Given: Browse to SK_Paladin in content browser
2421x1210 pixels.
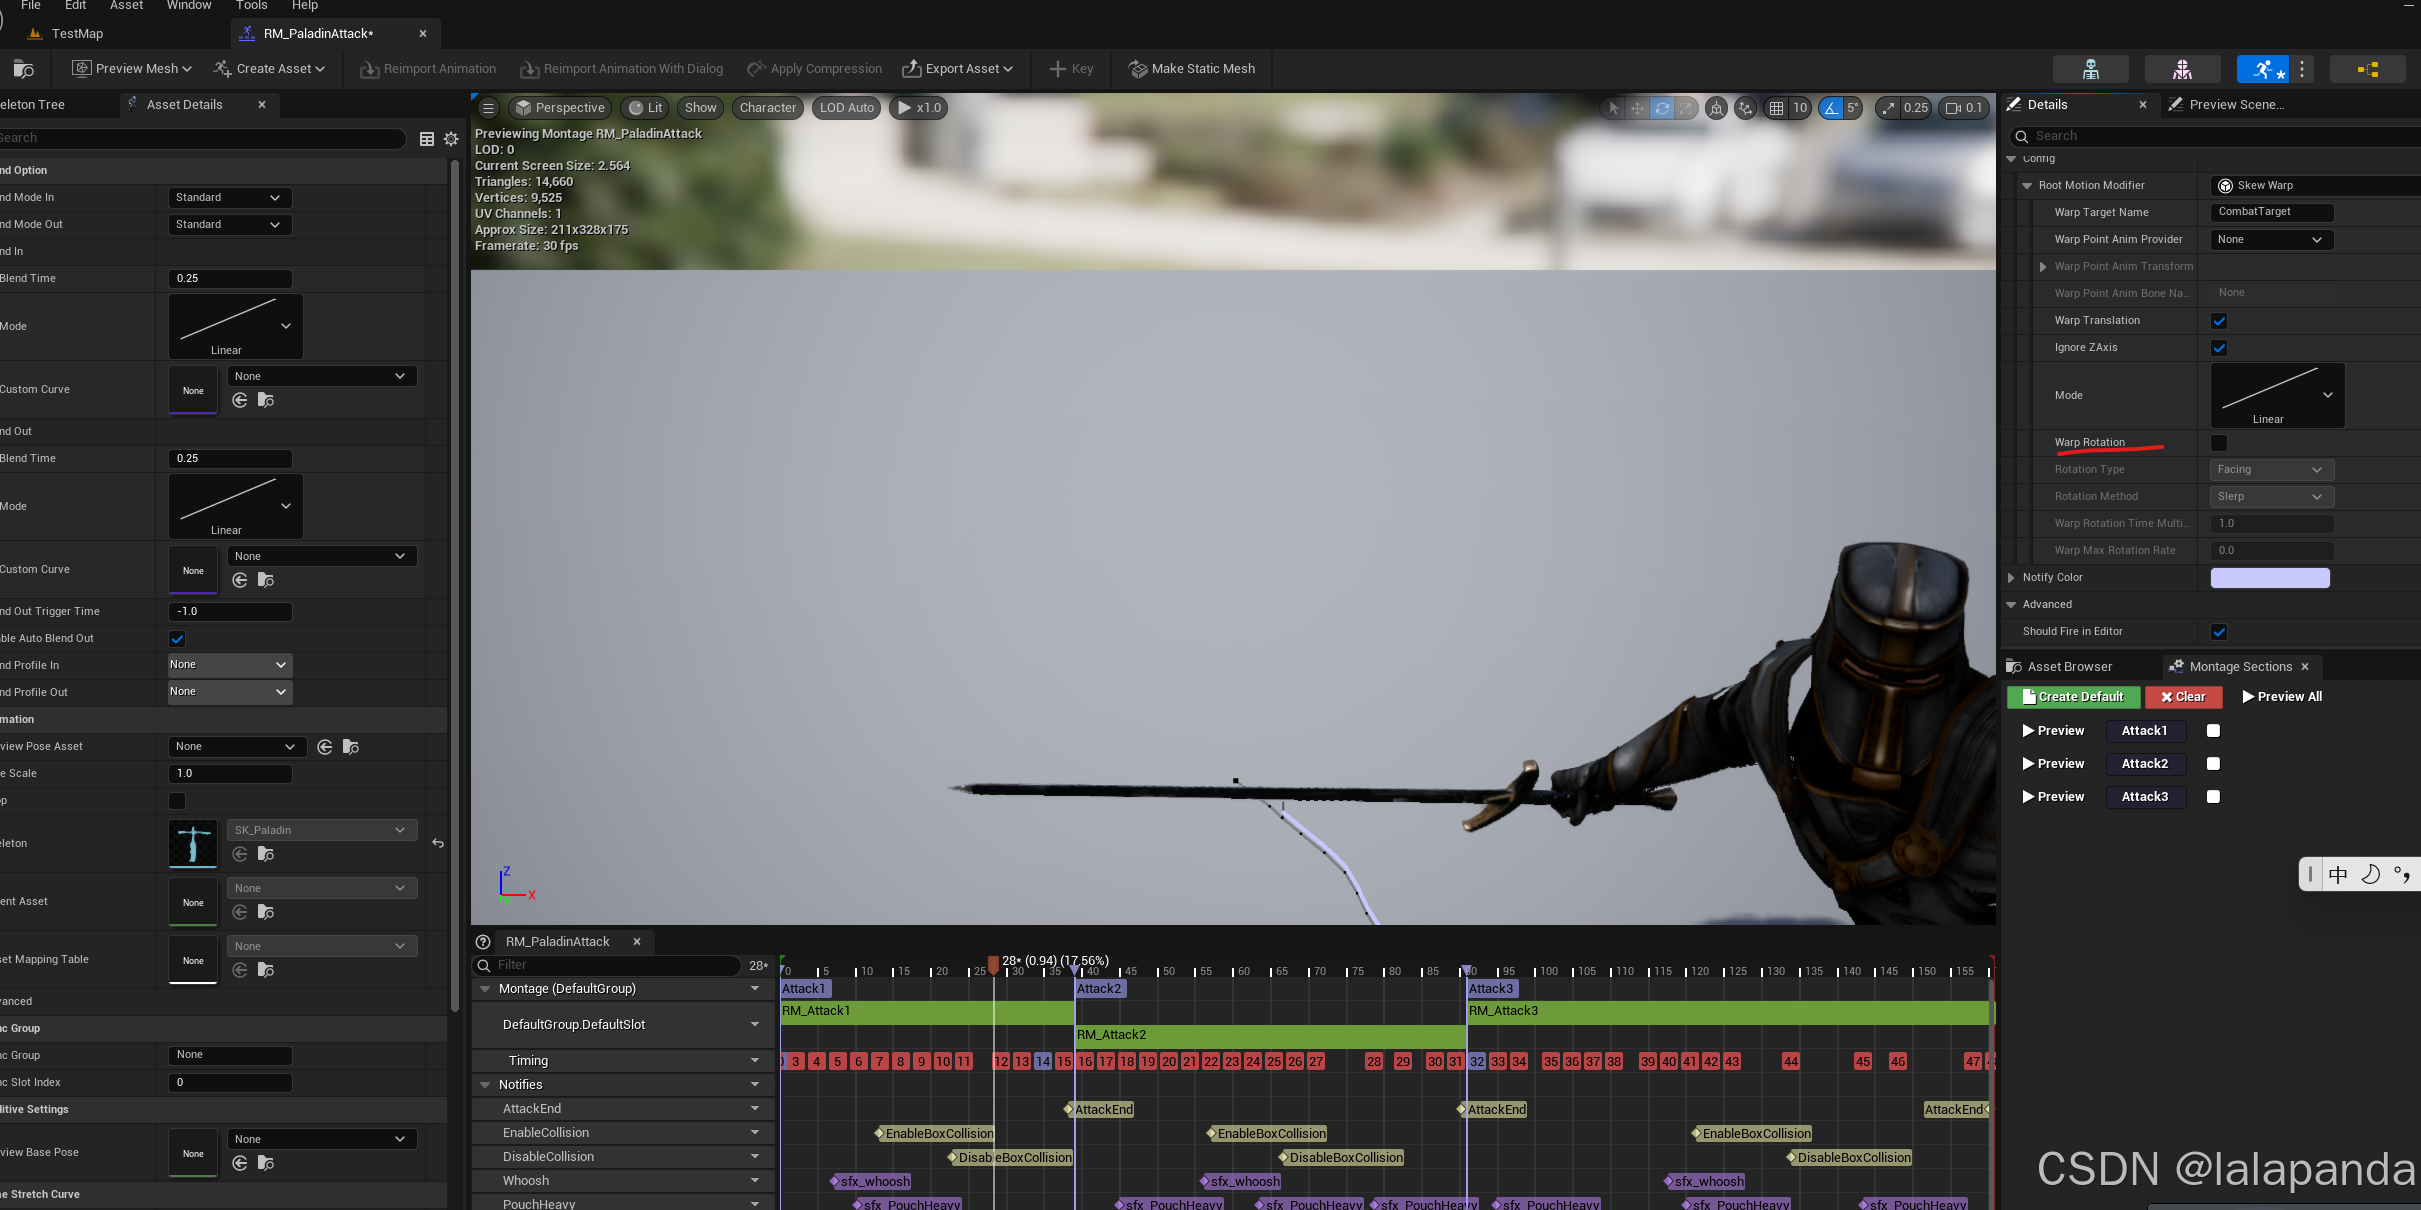Looking at the screenshot, I should coord(266,854).
